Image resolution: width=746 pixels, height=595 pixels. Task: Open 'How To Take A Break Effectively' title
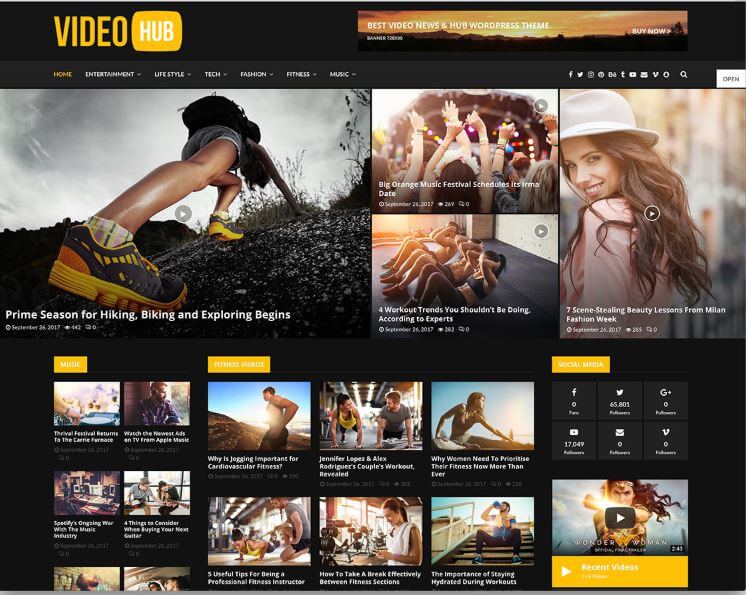coord(370,578)
